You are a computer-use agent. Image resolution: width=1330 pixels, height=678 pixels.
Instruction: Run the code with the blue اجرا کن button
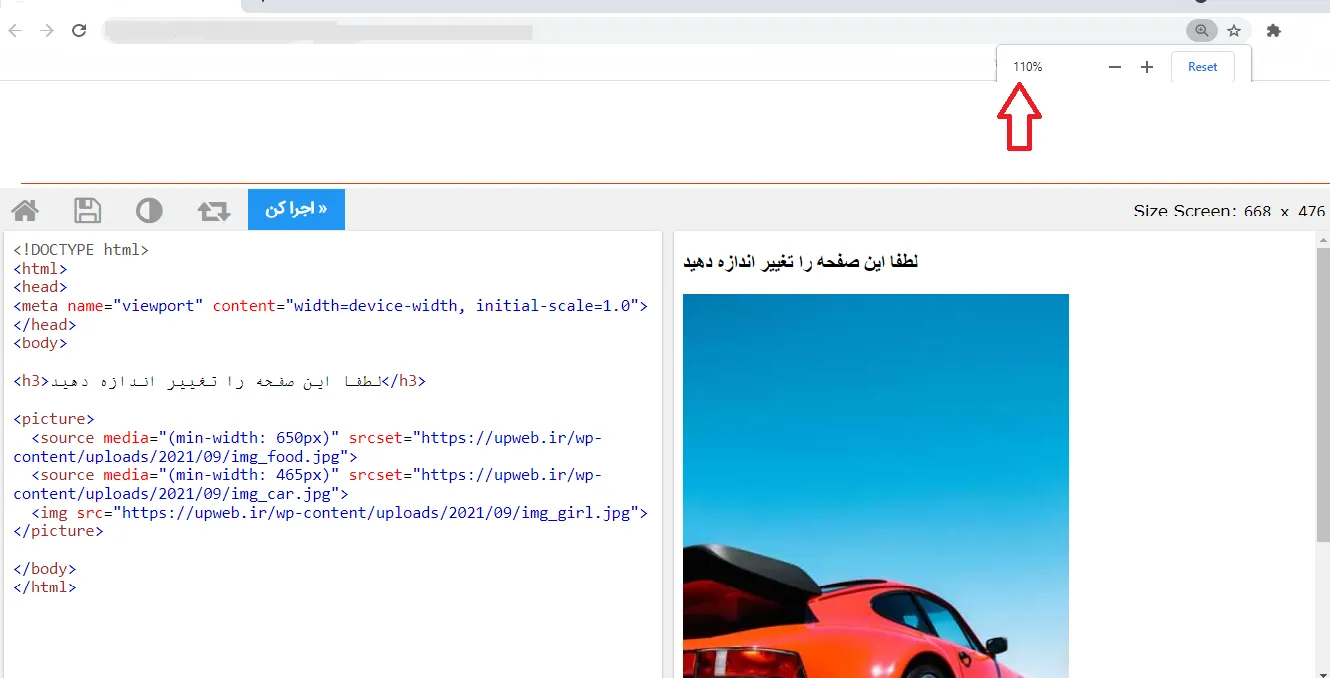(x=296, y=209)
